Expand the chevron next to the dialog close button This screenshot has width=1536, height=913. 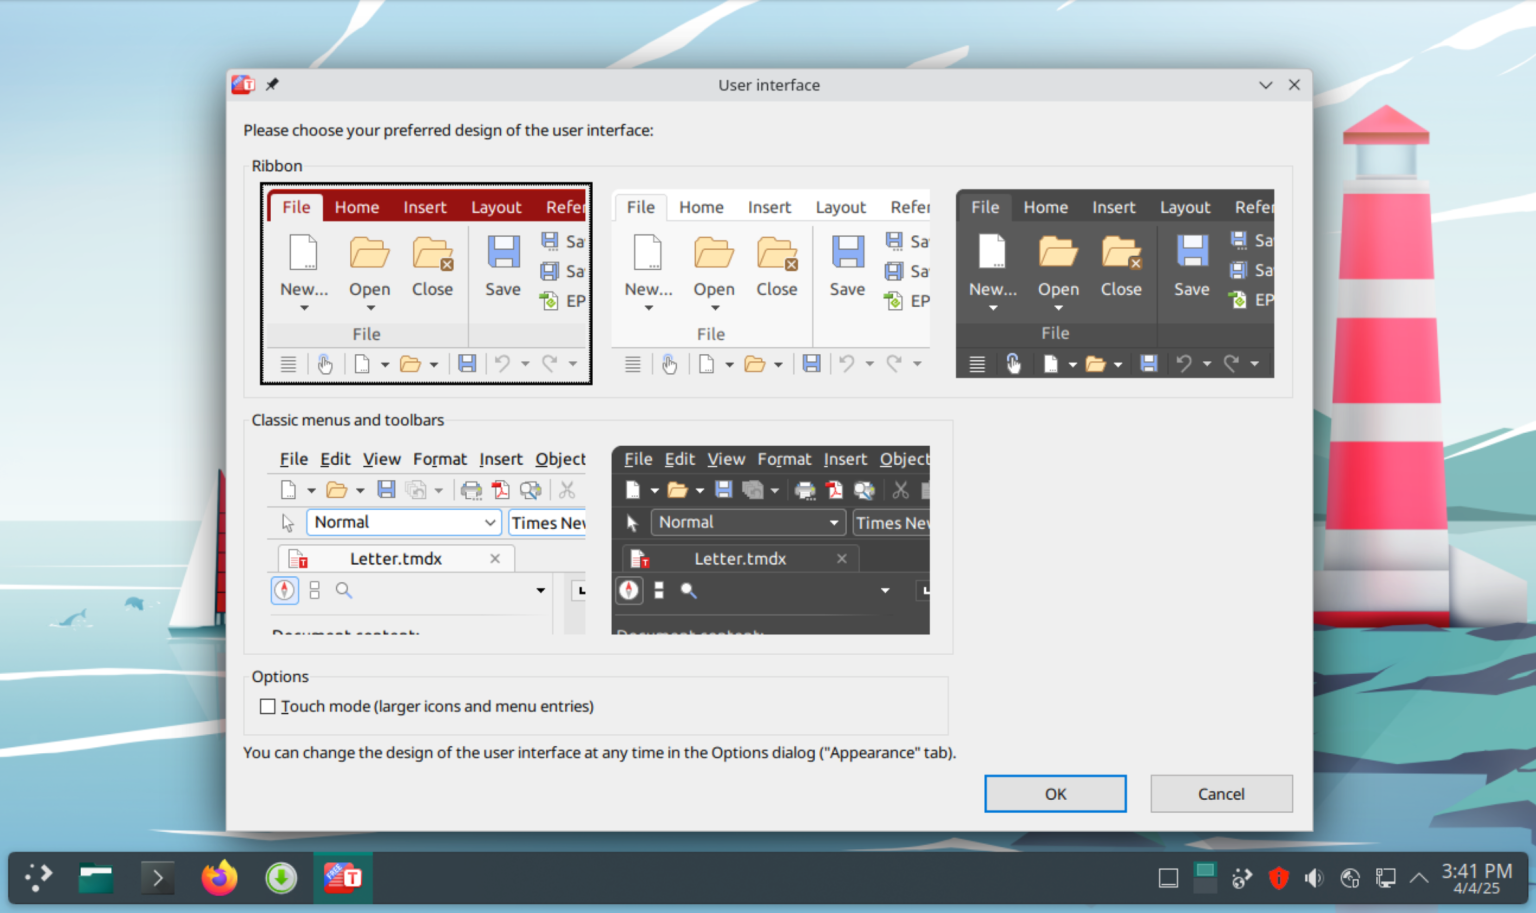pyautogui.click(x=1264, y=85)
